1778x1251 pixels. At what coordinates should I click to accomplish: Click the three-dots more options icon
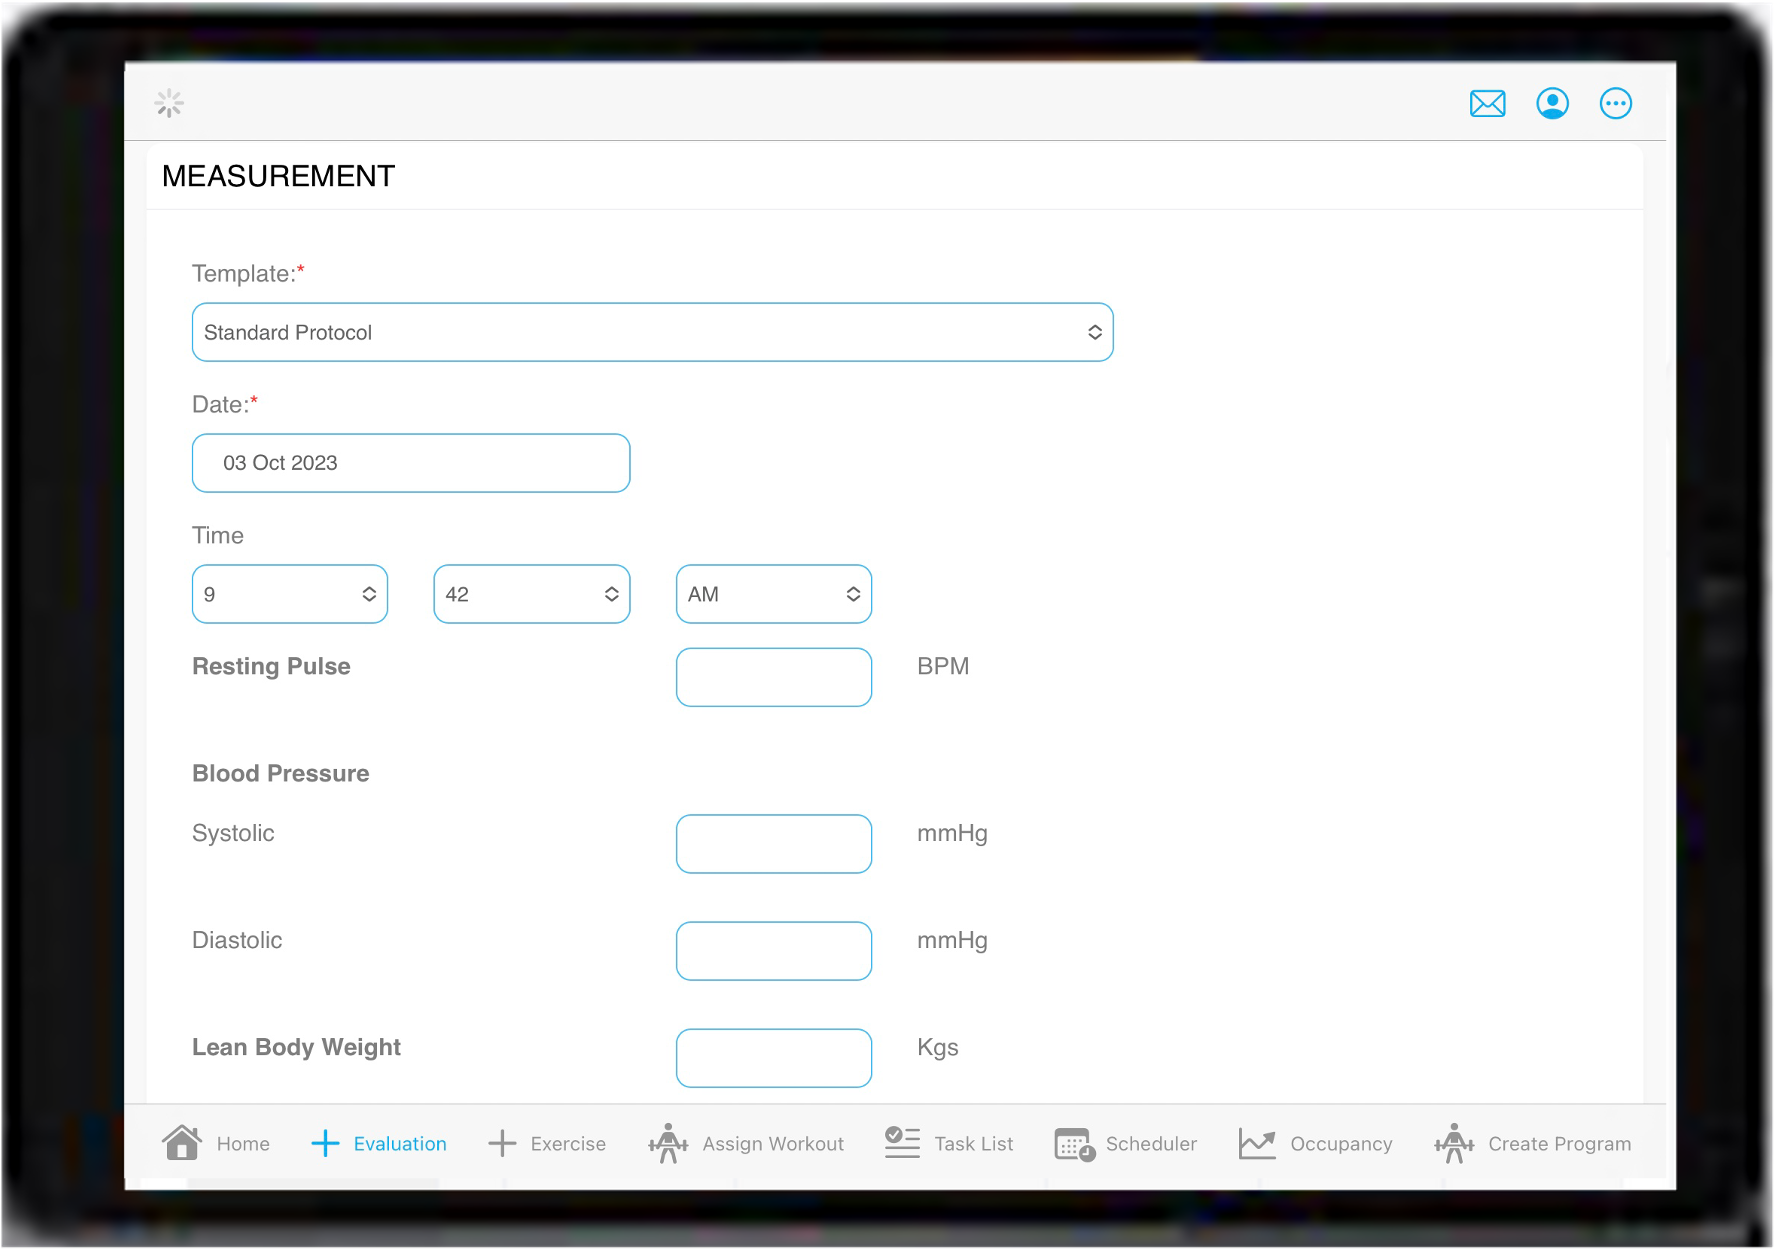[x=1615, y=104]
